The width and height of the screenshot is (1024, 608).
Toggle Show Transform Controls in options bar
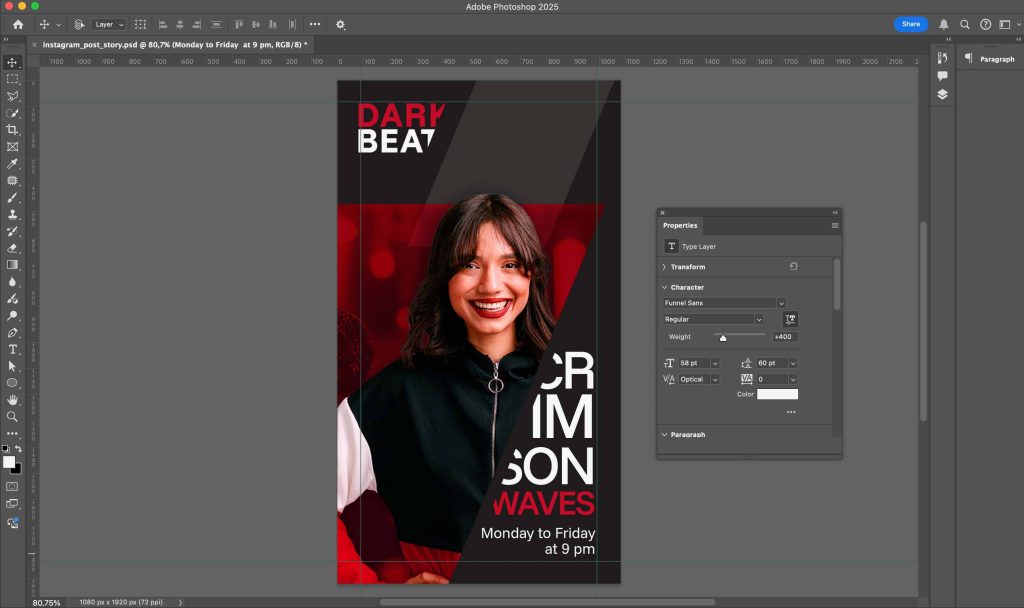pyautogui.click(x=140, y=24)
